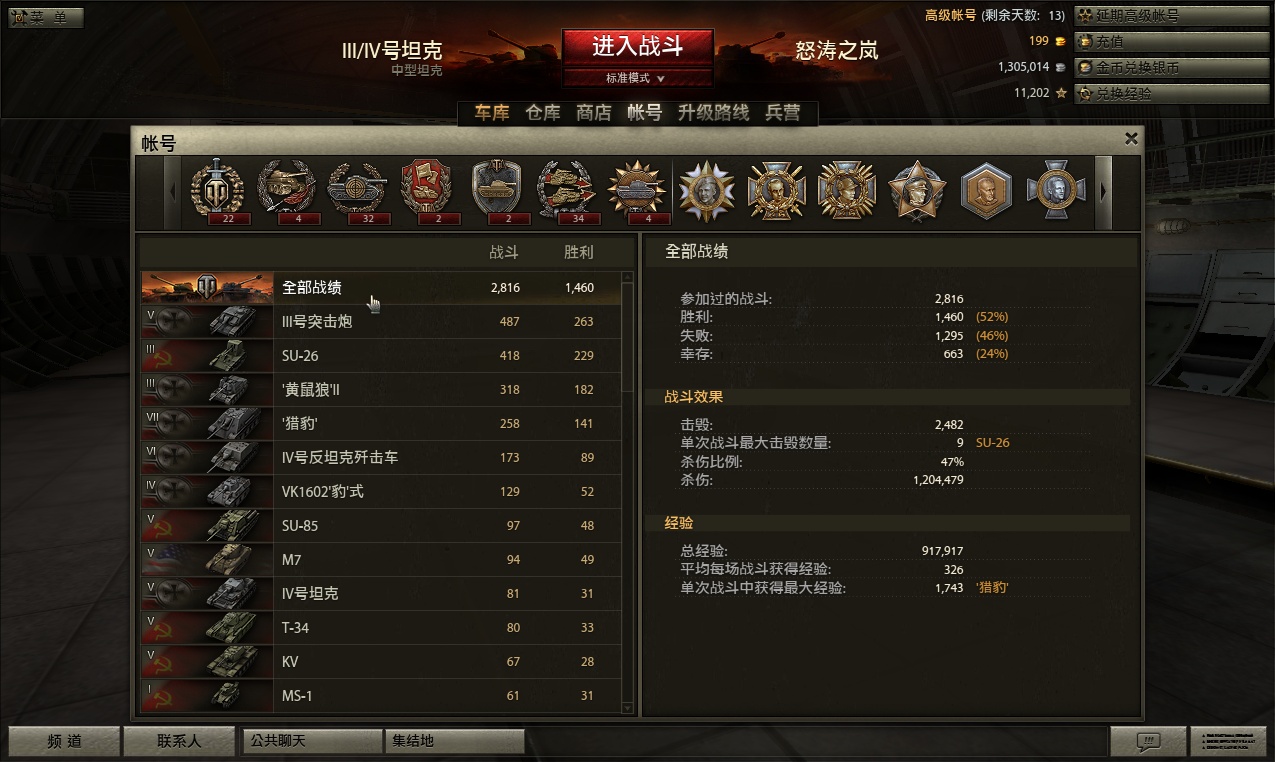This screenshot has width=1275, height=762.
Task: Click the crosshair tank medal with count 32
Action: click(x=357, y=191)
